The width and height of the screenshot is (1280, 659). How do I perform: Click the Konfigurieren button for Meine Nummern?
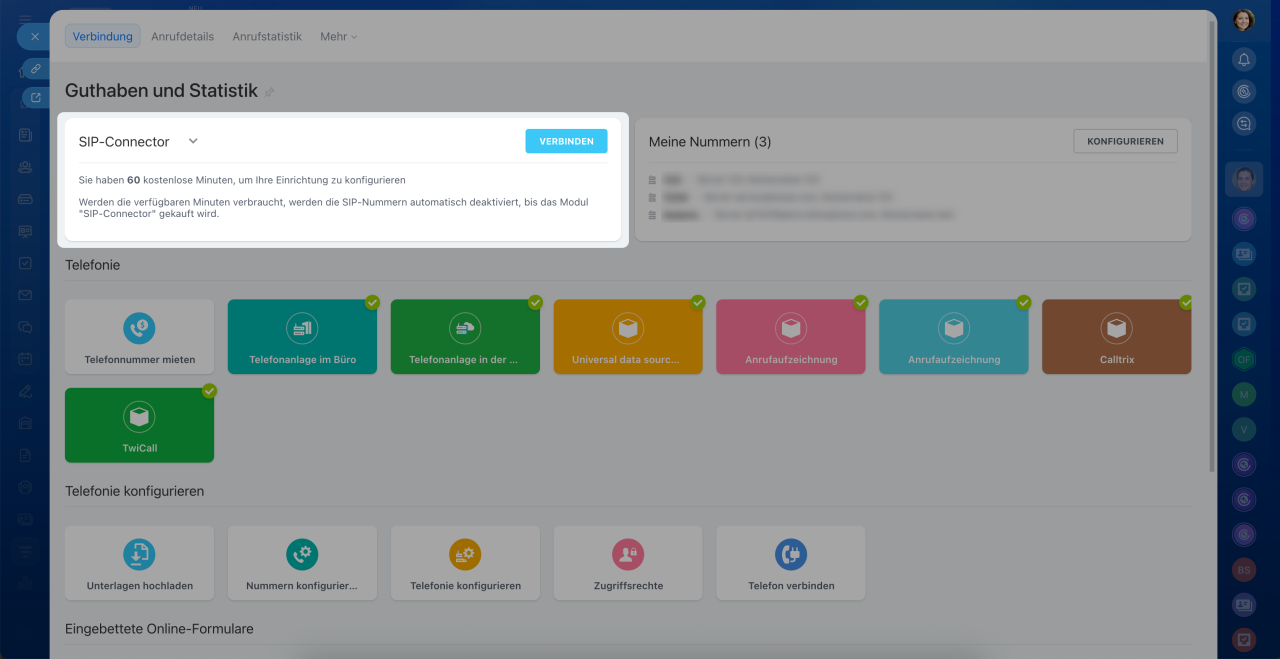pyautogui.click(x=1125, y=141)
